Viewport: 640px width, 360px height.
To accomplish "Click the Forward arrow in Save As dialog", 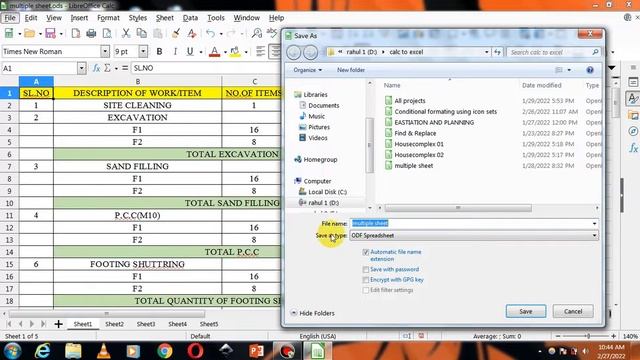I will [x=311, y=52].
